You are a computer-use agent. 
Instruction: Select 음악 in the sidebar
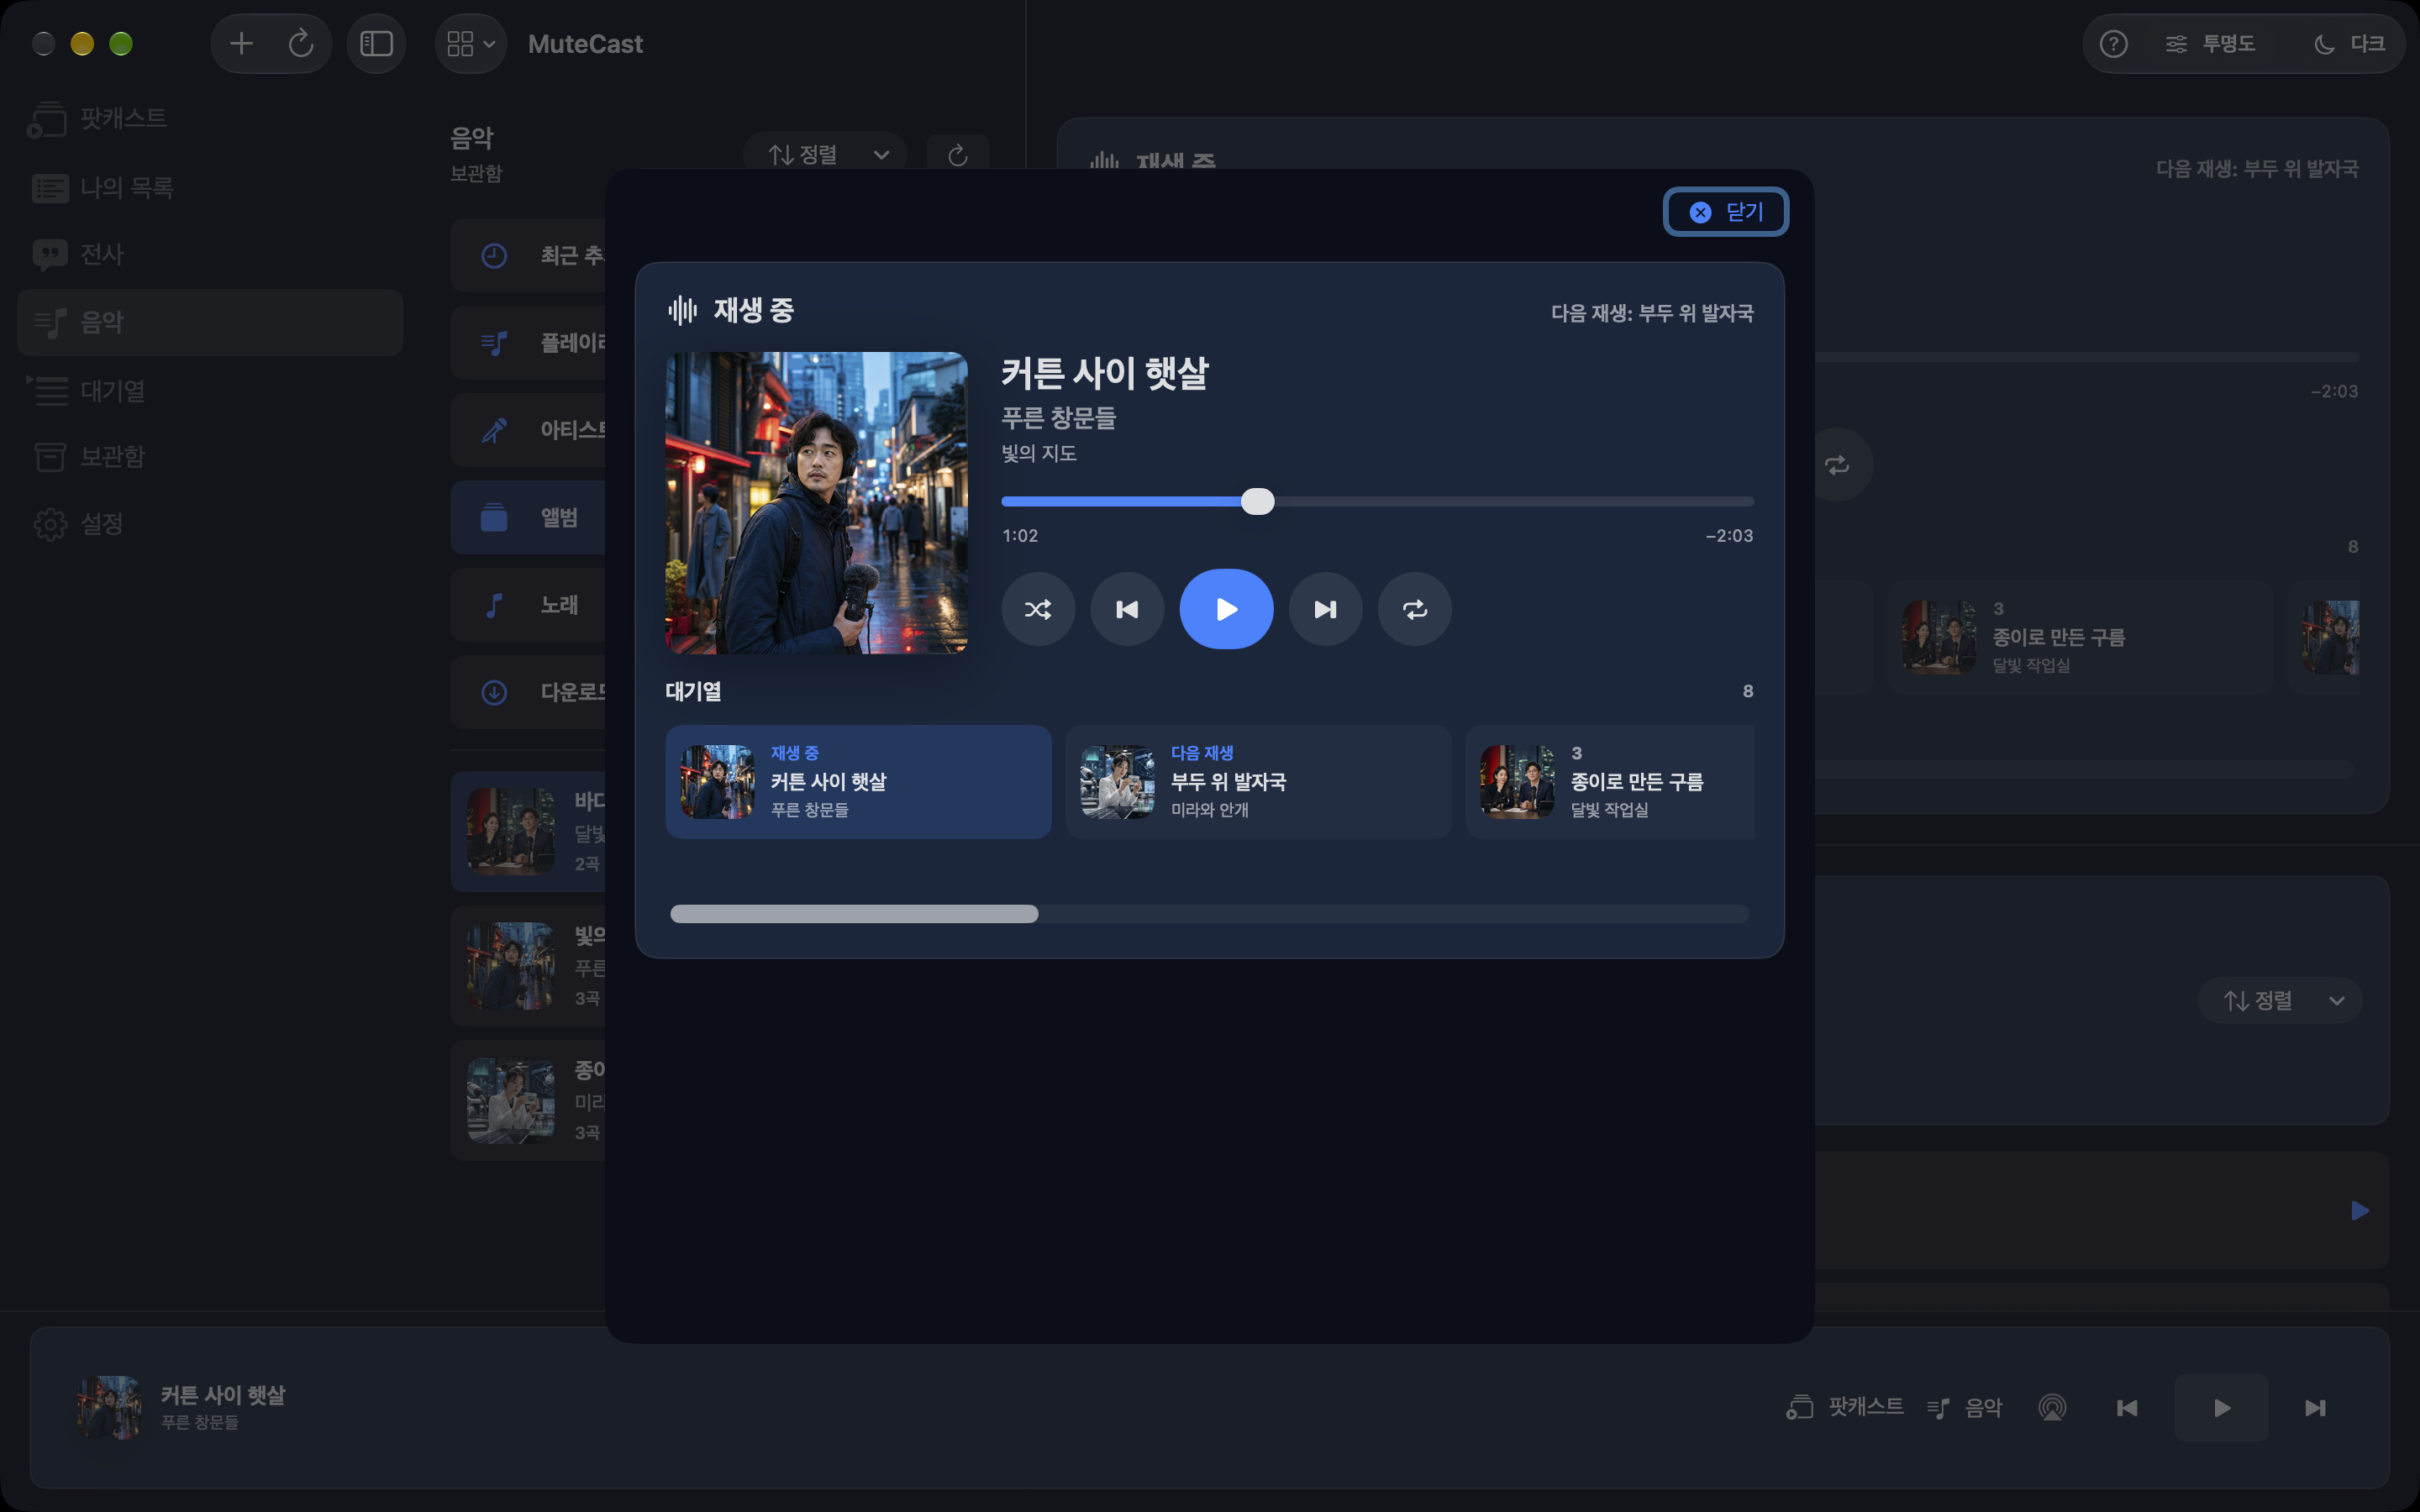point(210,322)
